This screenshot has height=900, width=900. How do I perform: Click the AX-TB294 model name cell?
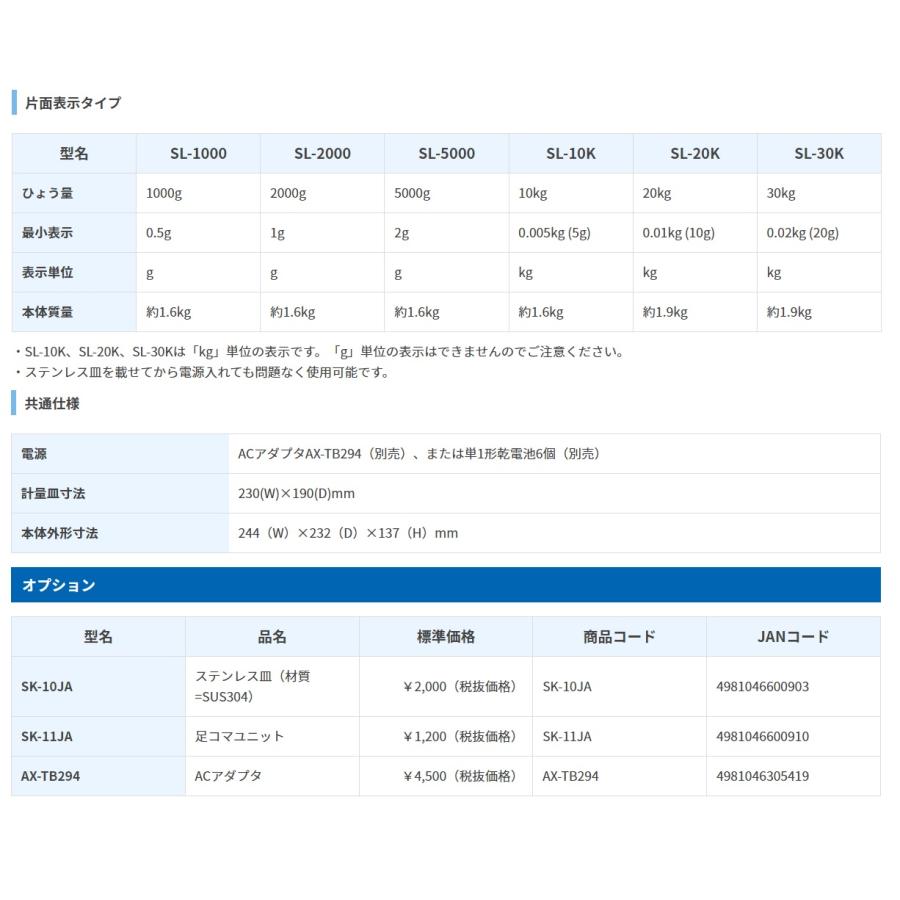50,776
